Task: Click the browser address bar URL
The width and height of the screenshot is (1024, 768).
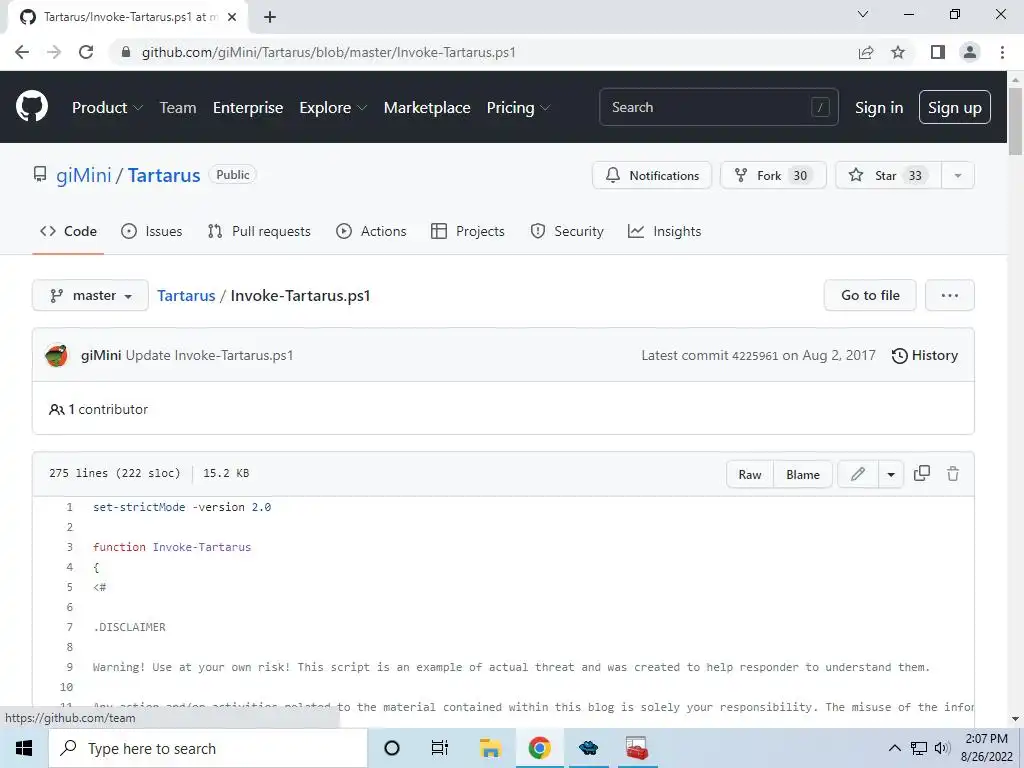Action: (328, 52)
